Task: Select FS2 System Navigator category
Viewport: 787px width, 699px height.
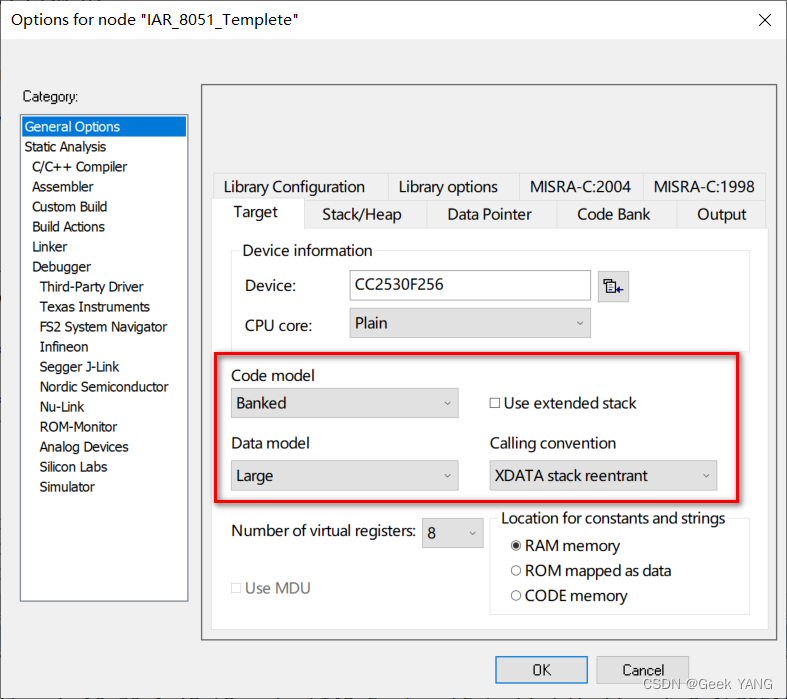Action: 103,327
